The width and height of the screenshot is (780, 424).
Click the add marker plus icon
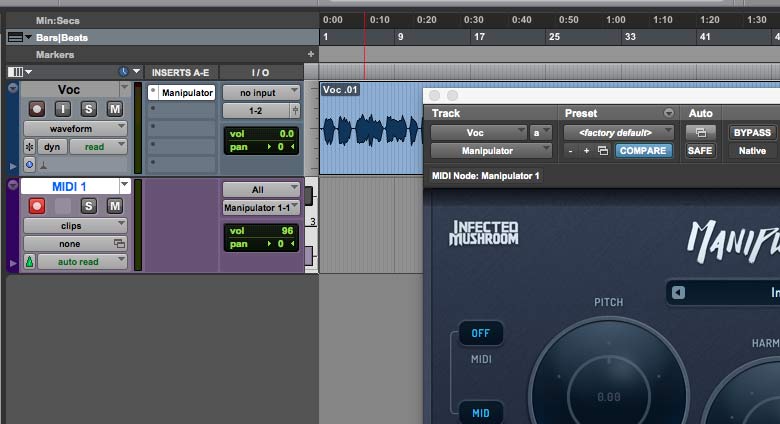click(x=310, y=54)
